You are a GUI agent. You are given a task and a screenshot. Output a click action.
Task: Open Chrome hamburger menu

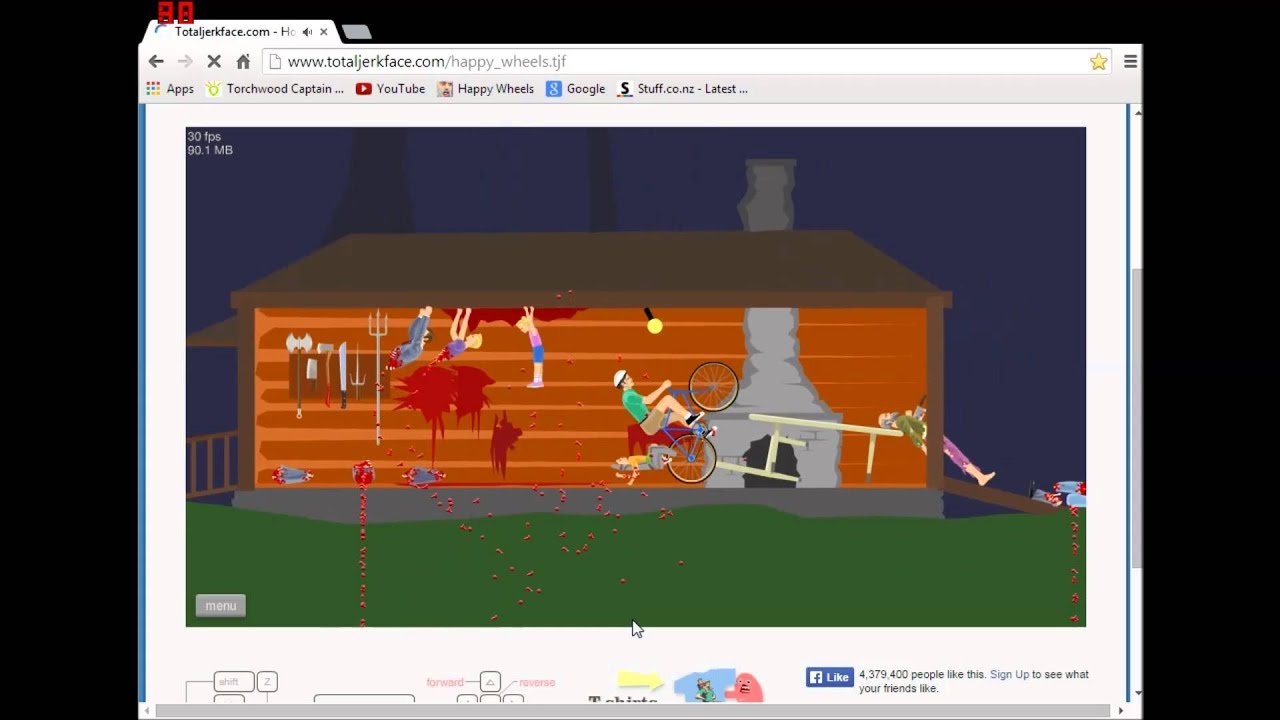tap(1130, 61)
